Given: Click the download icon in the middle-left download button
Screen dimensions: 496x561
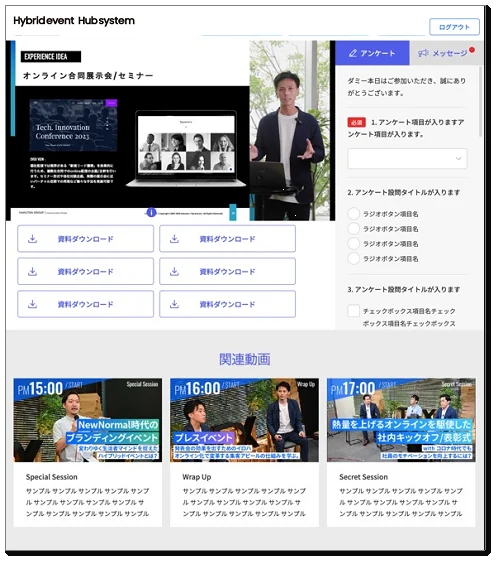Looking at the screenshot, I should [33, 272].
